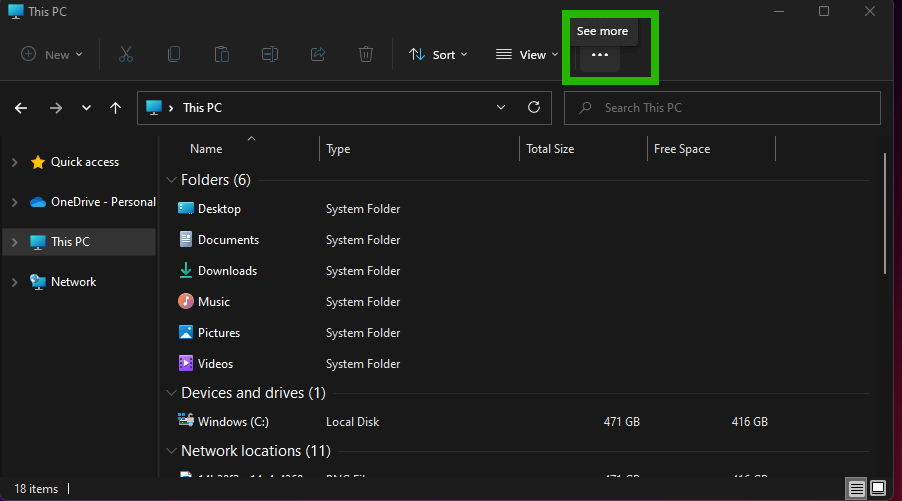Click the vertical scrollbar in file list
The width and height of the screenshot is (902, 501).
[885, 213]
